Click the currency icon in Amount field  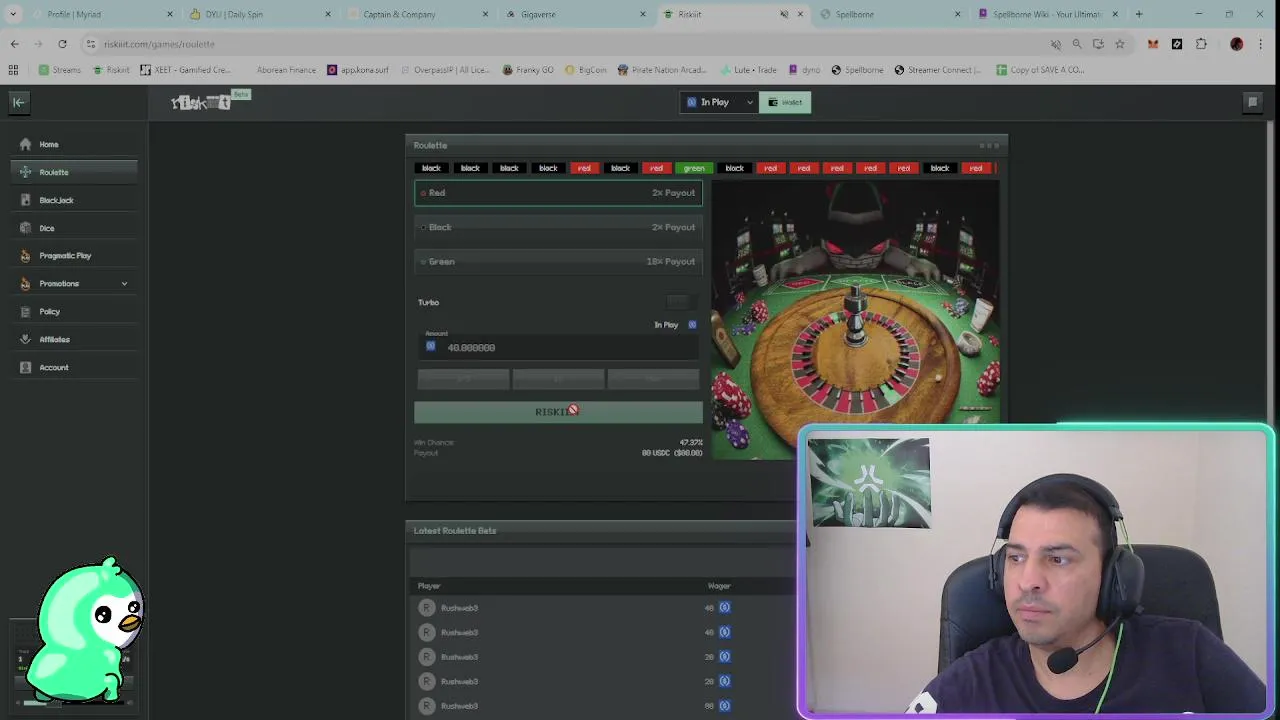click(x=431, y=346)
